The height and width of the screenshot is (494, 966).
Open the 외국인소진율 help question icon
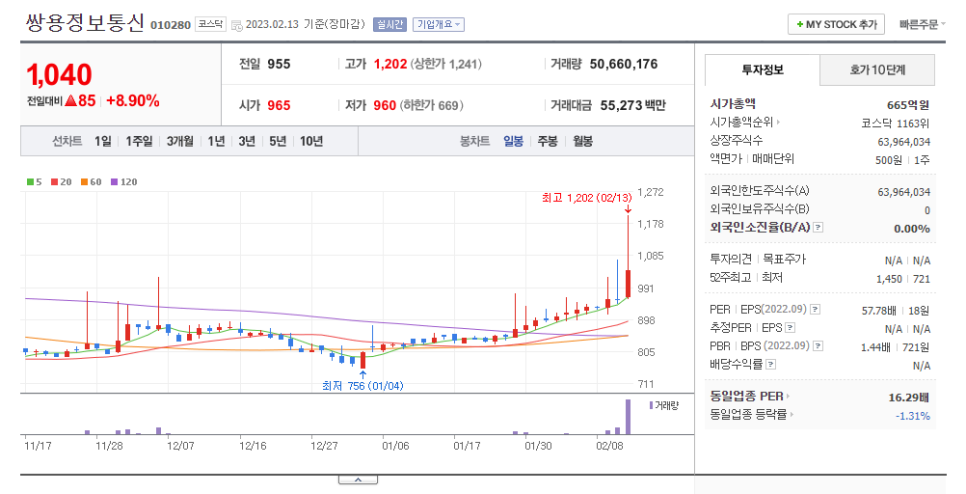(x=818, y=227)
